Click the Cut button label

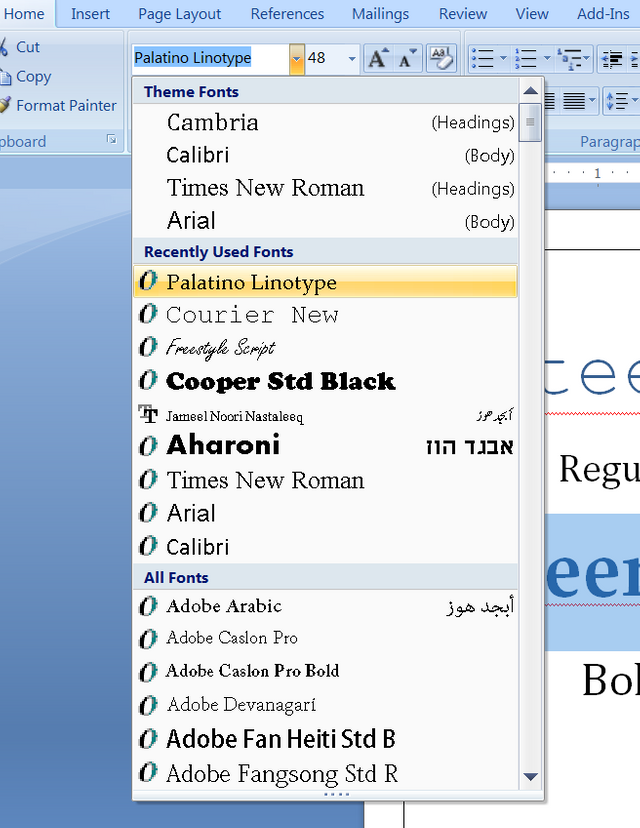28,47
